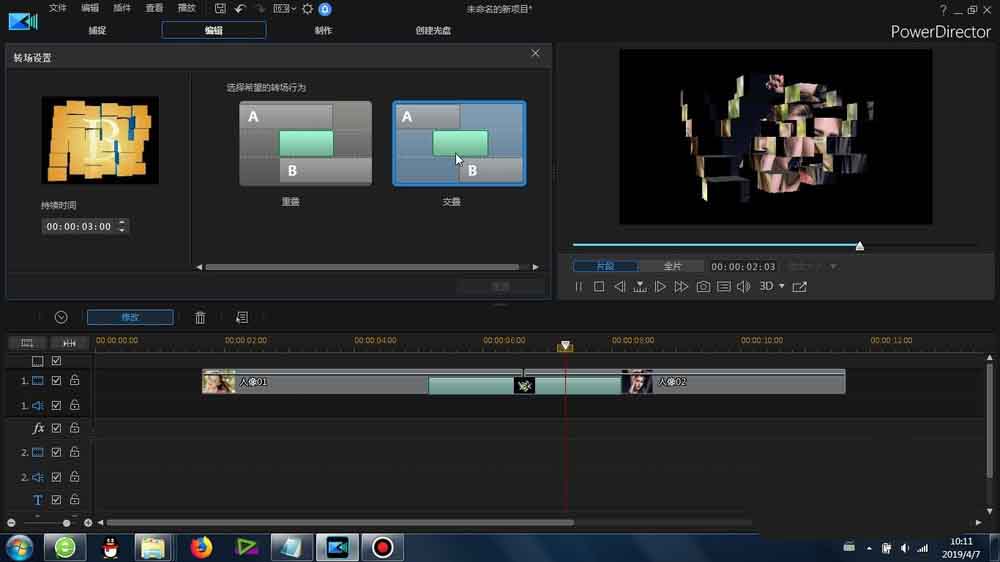
Task: Open Firefox from the taskbar
Action: click(x=201, y=547)
